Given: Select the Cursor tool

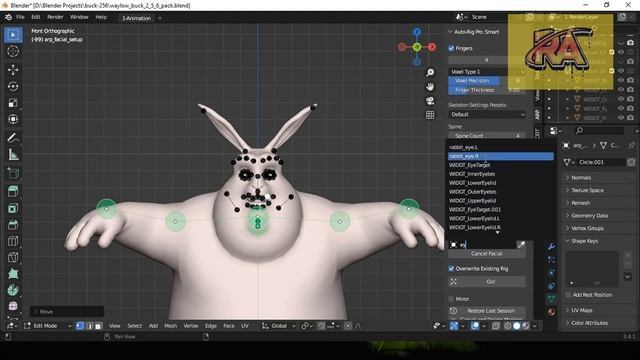Looking at the screenshot, I should (13, 51).
